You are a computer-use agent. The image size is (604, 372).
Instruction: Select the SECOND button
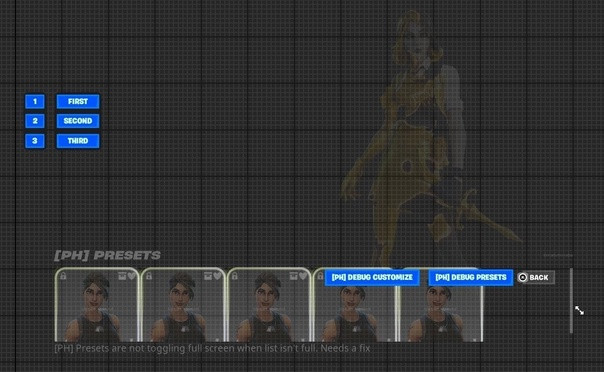tap(78, 121)
